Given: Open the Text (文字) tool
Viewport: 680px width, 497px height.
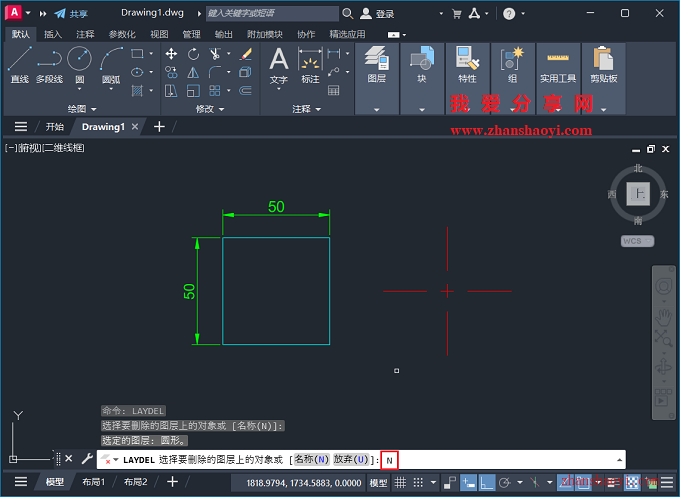Looking at the screenshot, I should (279, 64).
